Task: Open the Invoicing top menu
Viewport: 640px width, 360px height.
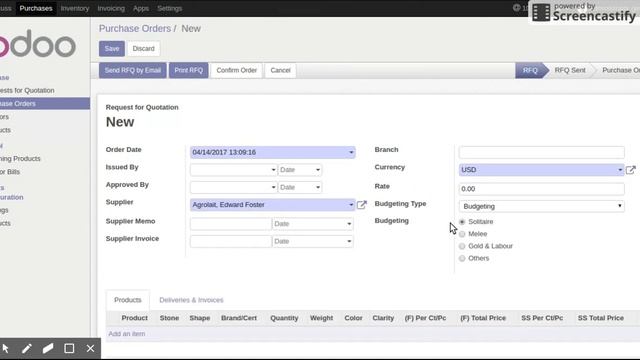Action: [x=111, y=8]
